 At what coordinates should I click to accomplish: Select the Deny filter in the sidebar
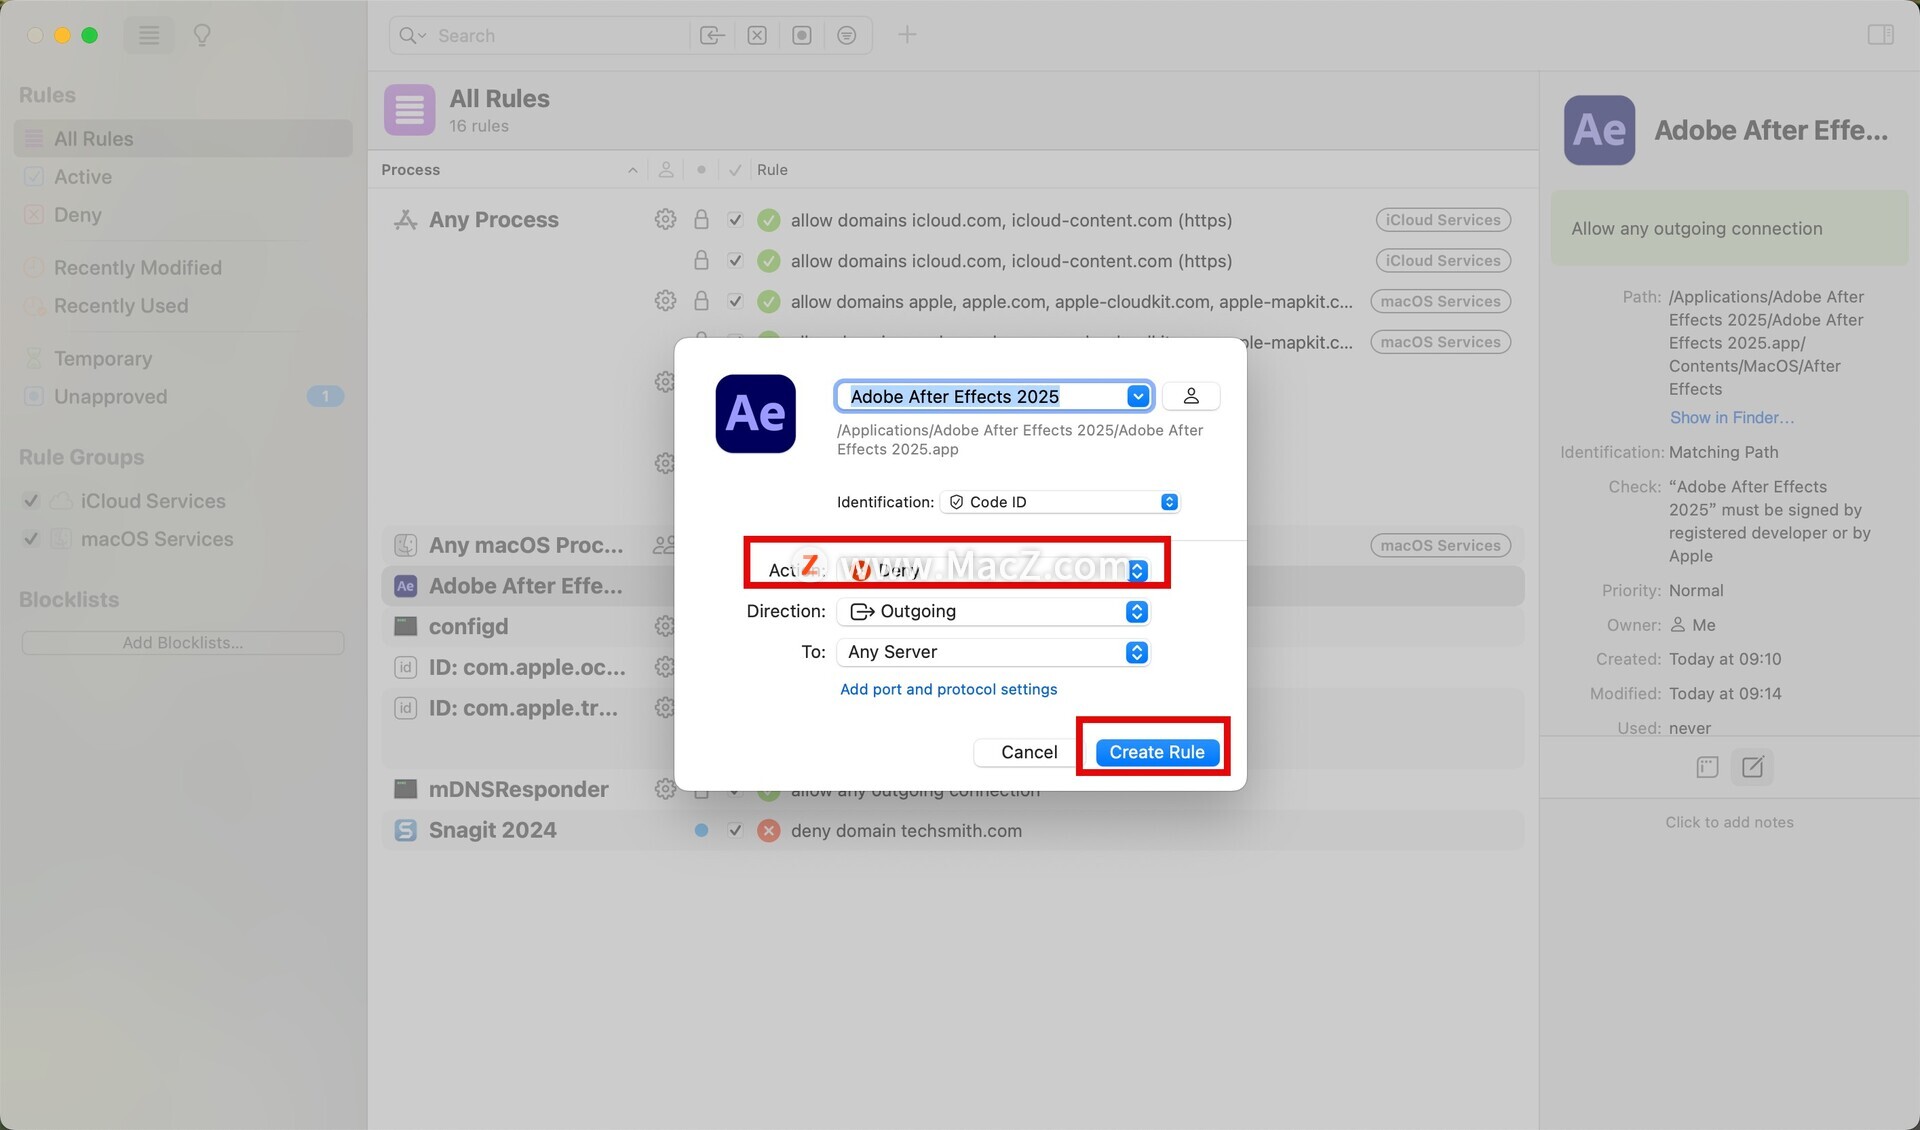click(x=78, y=214)
